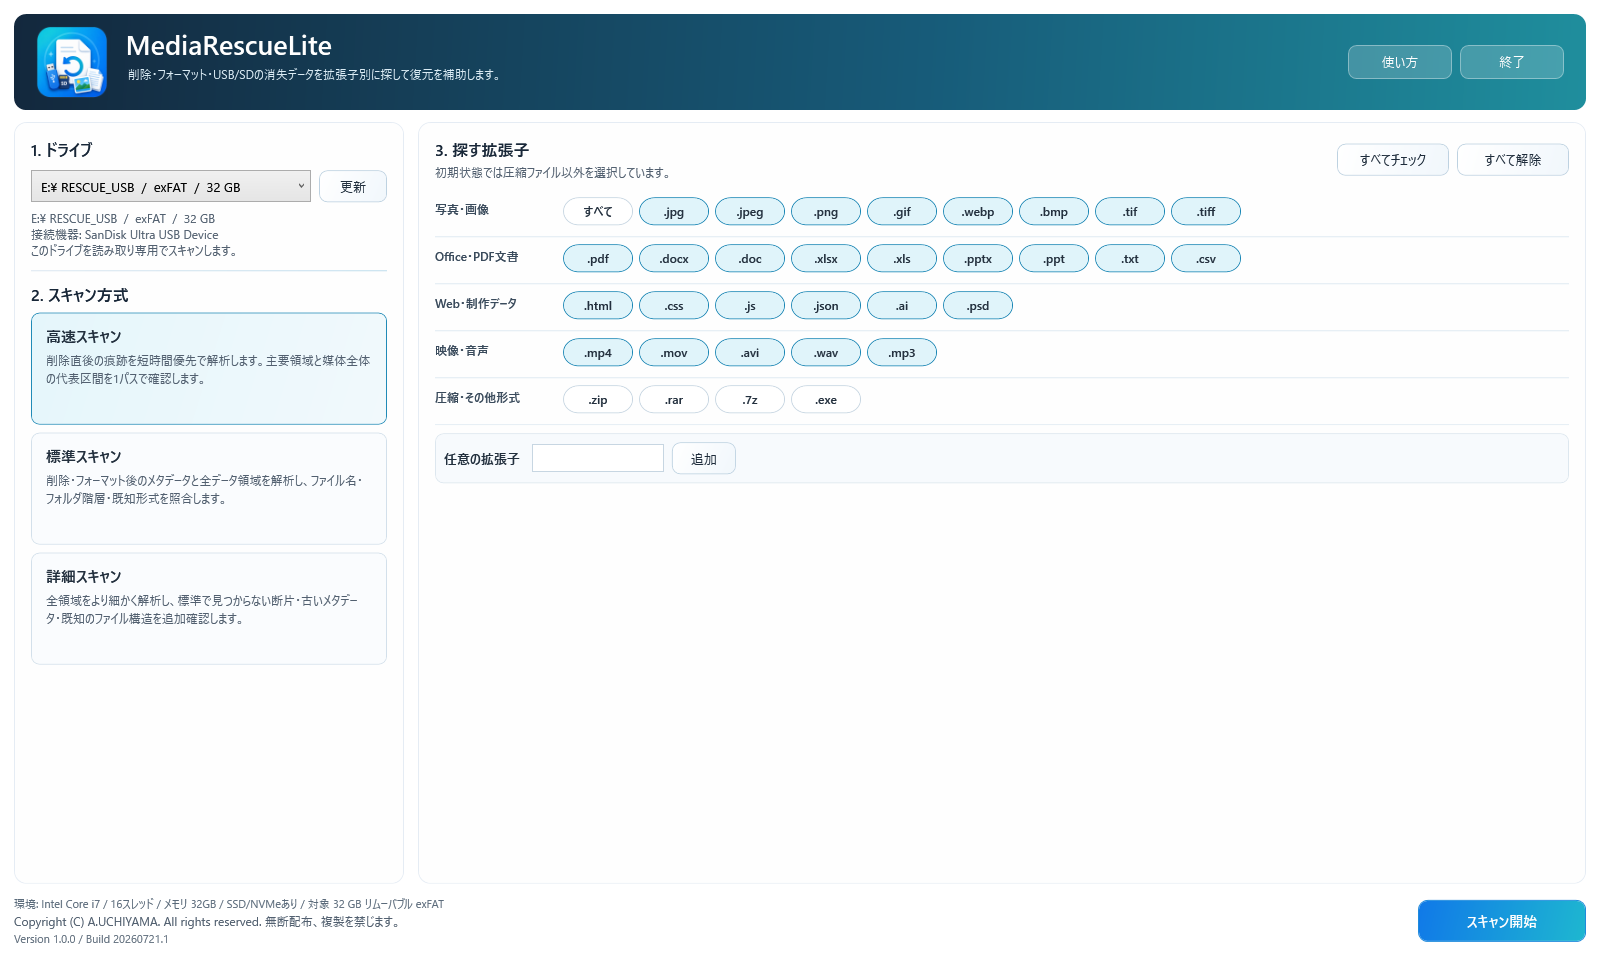The image size is (1600, 960).
Task: Toggle the .xls extension chip
Action: coord(902,259)
